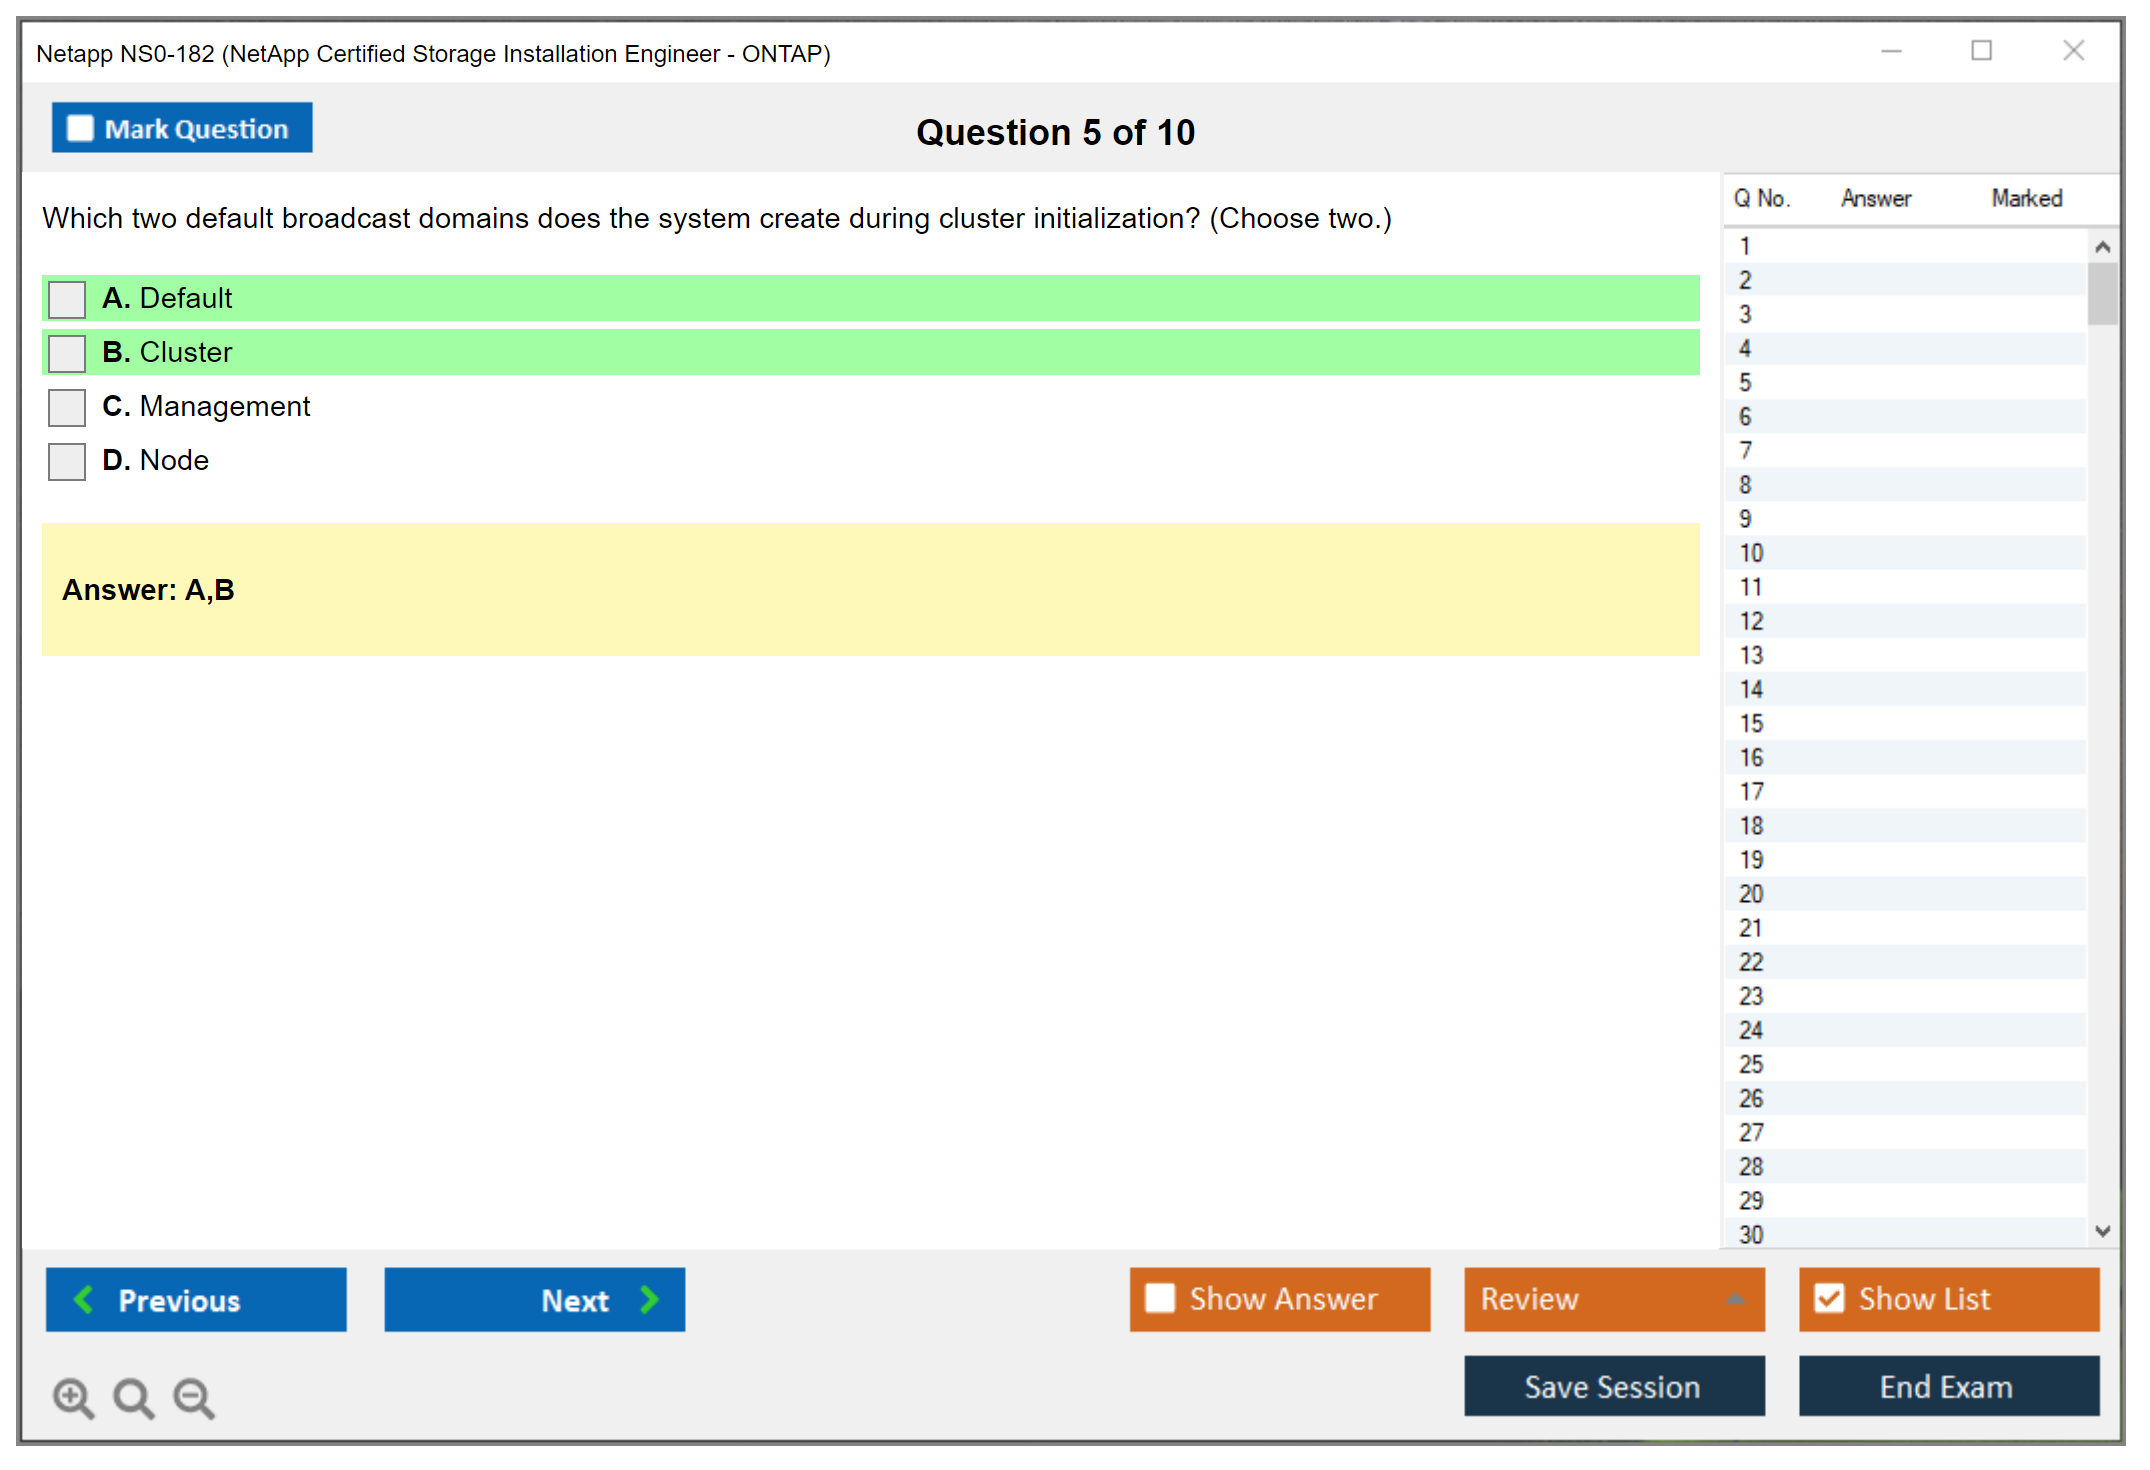Minimize the exam window

(1891, 50)
